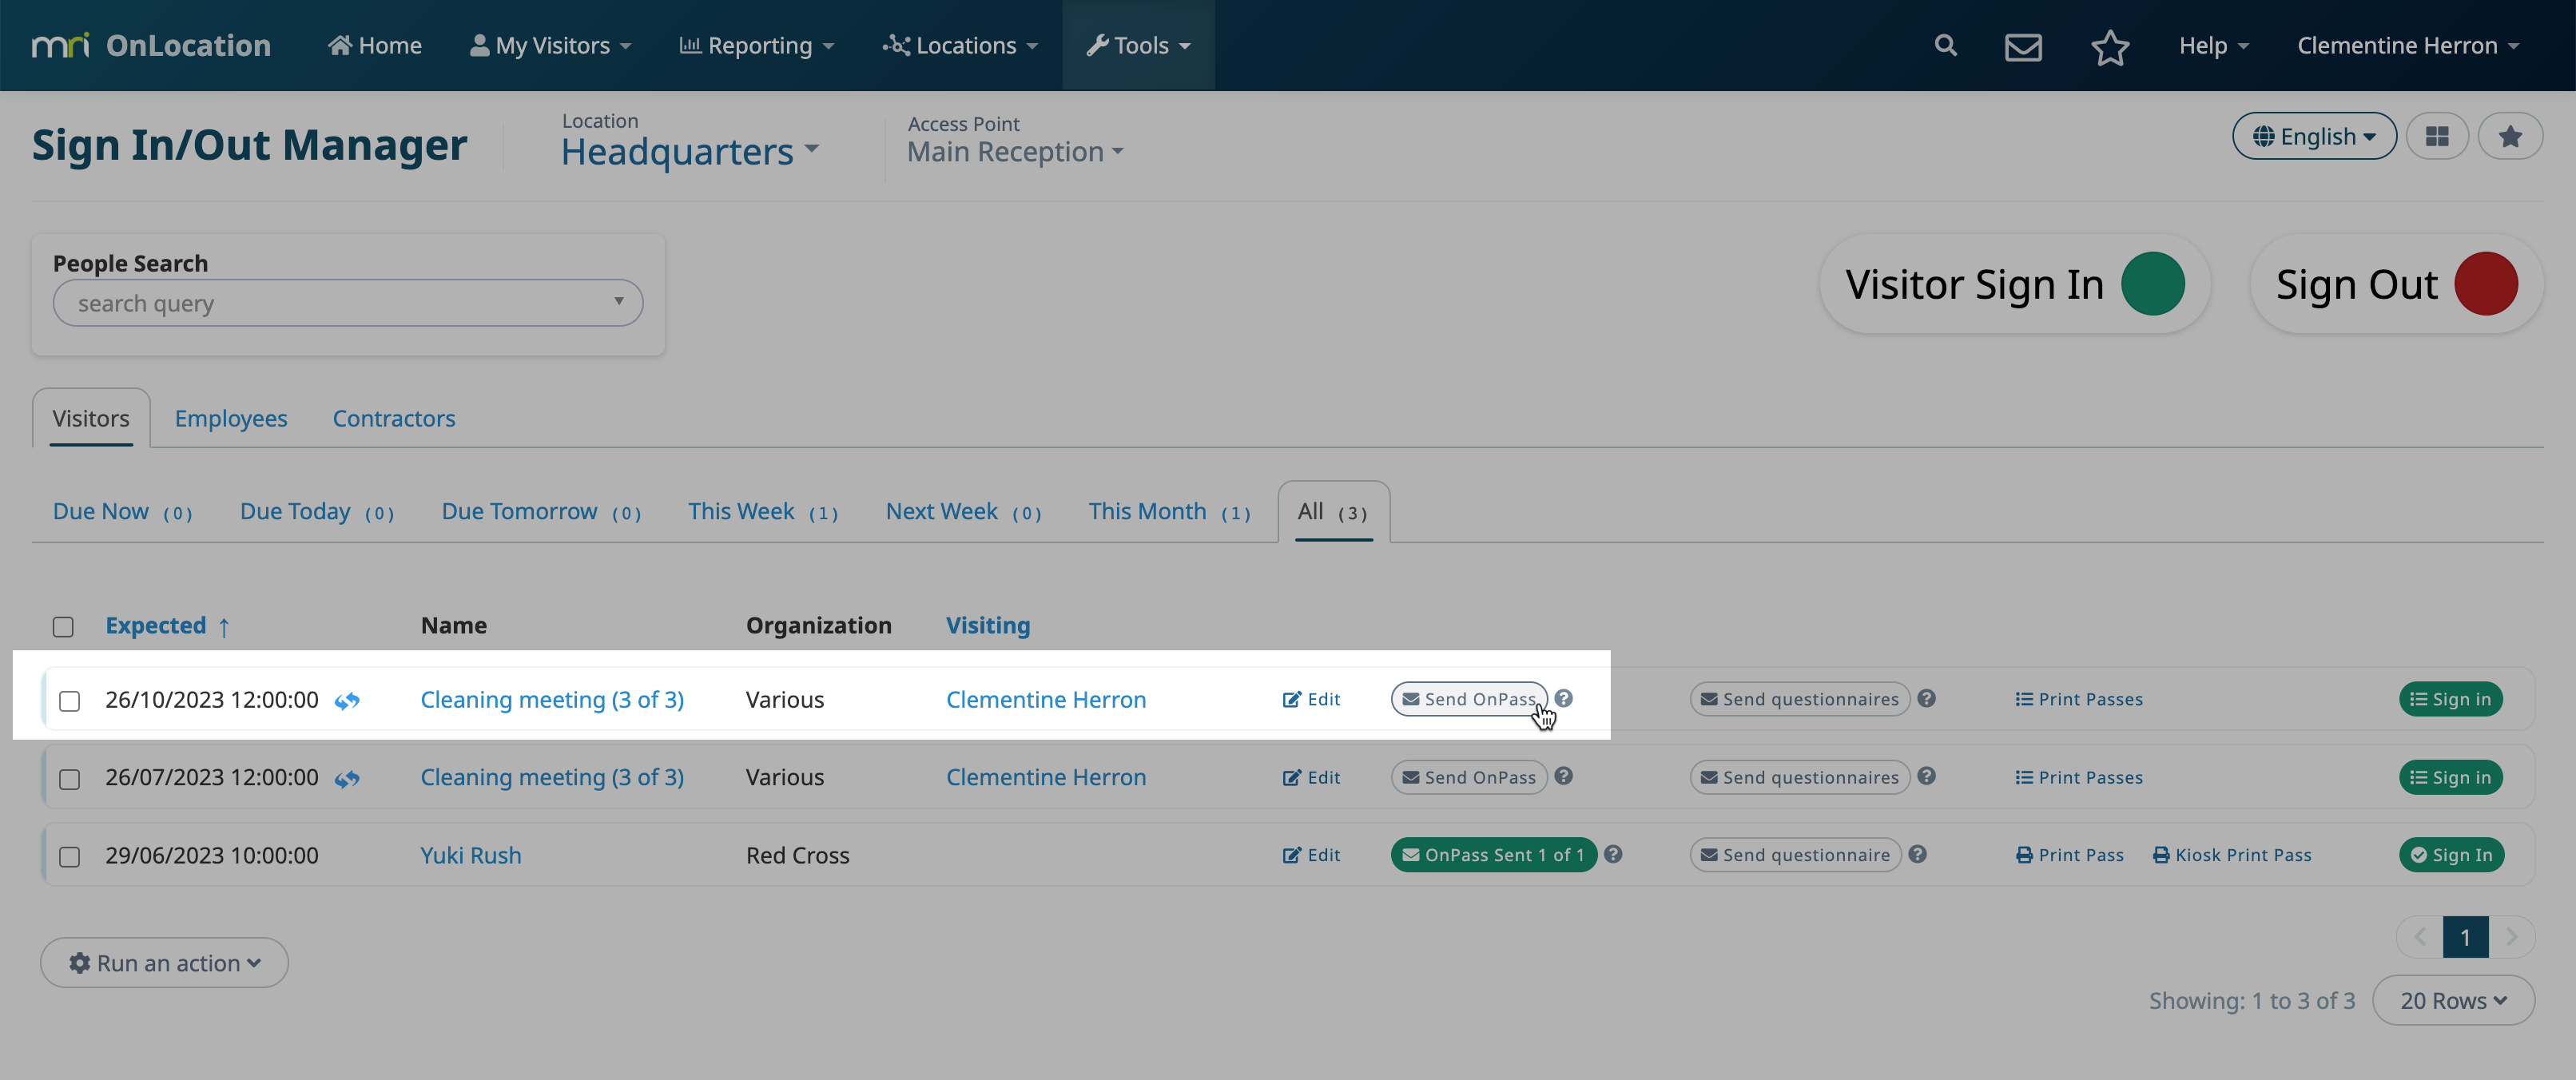Click the filled star bookmark page button
Screen dimensions: 2576x1080
tap(2510, 136)
